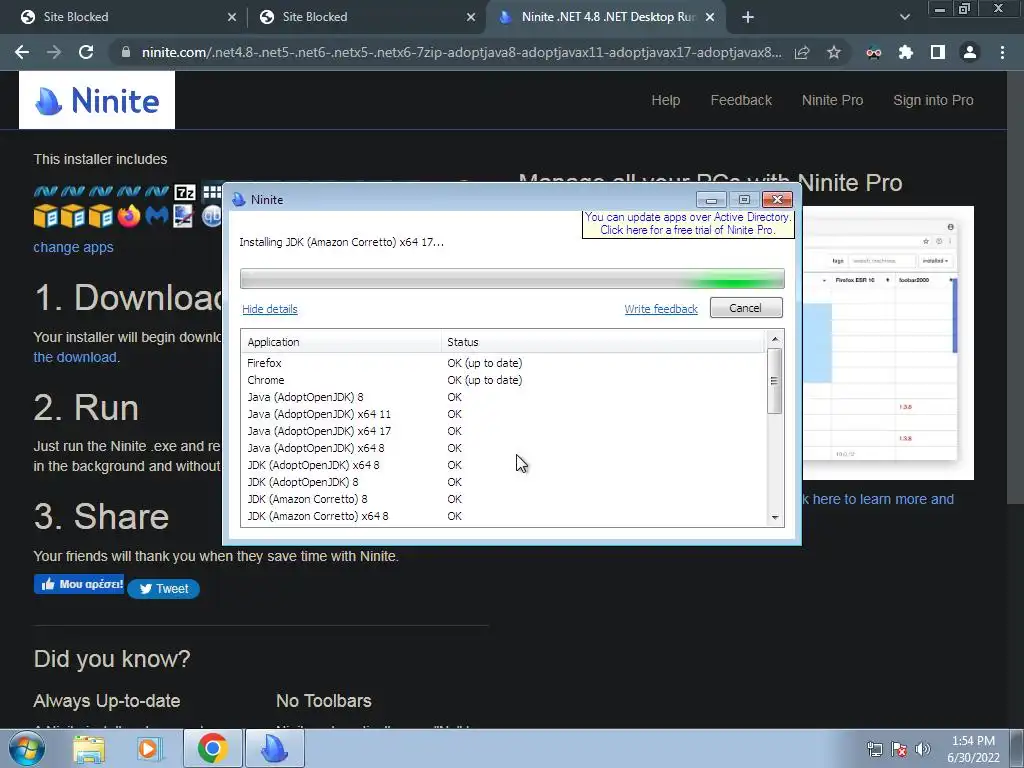Click the Facebook Like button
The height and width of the screenshot is (768, 1024).
click(x=79, y=584)
